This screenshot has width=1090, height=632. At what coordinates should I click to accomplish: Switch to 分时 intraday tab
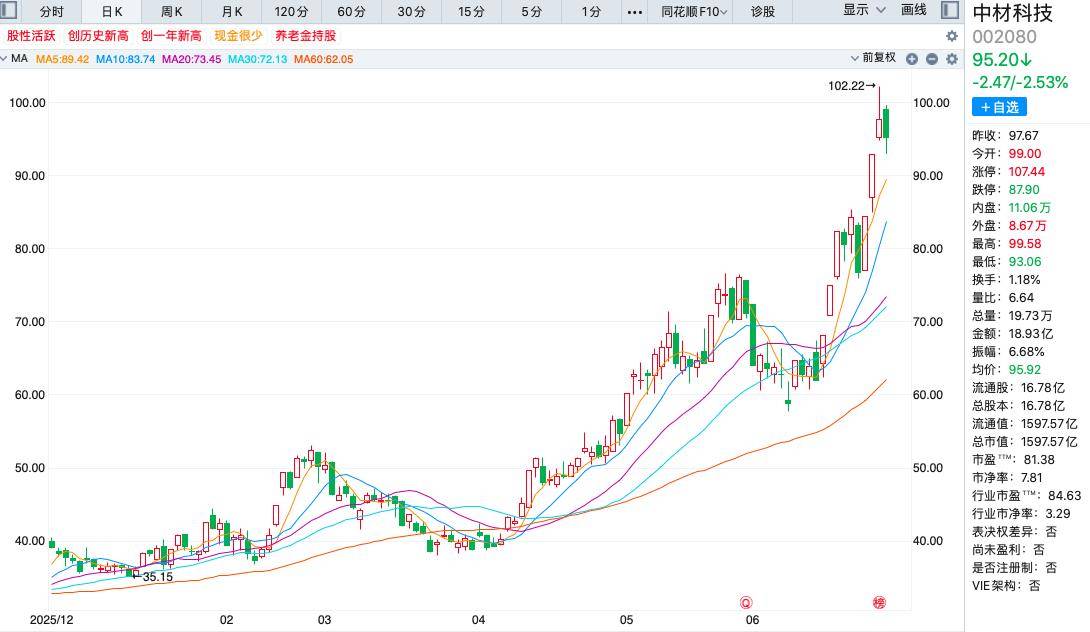point(51,12)
